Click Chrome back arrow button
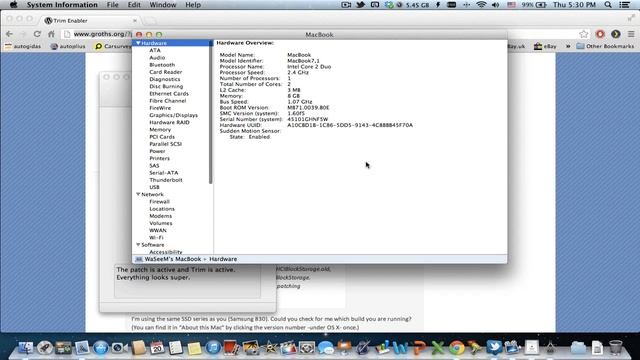Image resolution: width=640 pixels, height=360 pixels. 9,34
